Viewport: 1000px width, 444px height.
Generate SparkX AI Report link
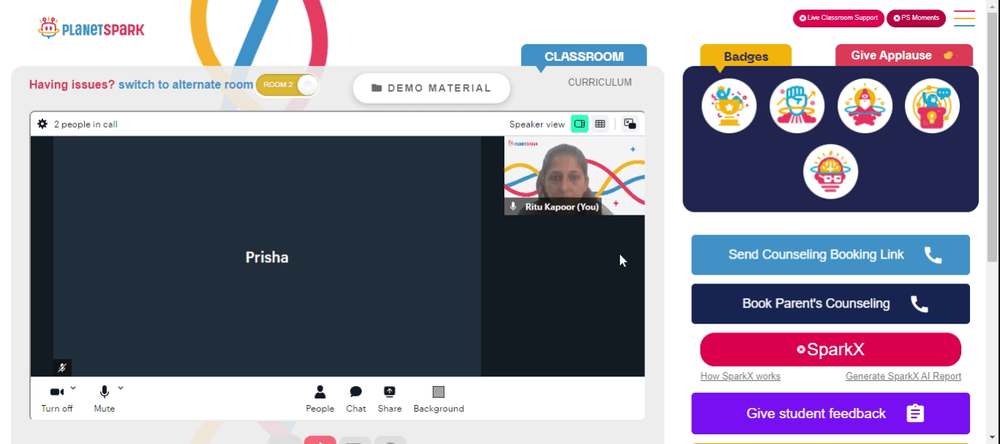click(x=903, y=376)
